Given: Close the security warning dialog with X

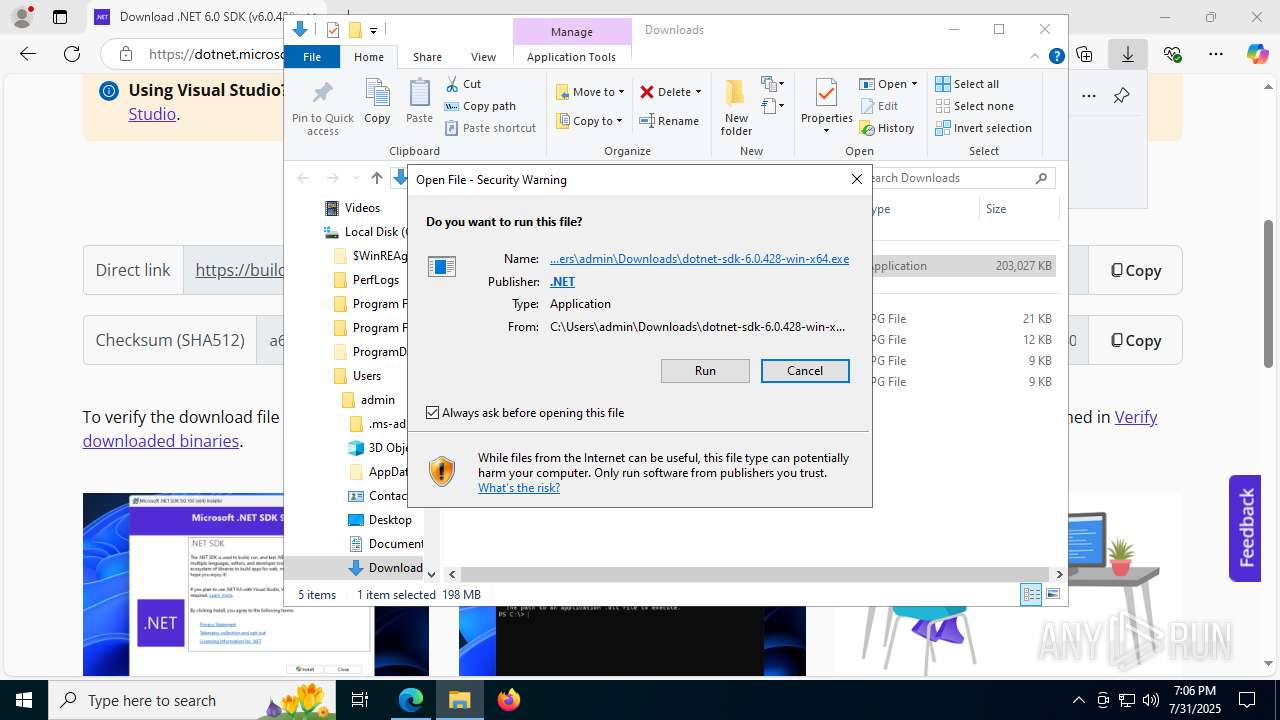Looking at the screenshot, I should coord(856,179).
